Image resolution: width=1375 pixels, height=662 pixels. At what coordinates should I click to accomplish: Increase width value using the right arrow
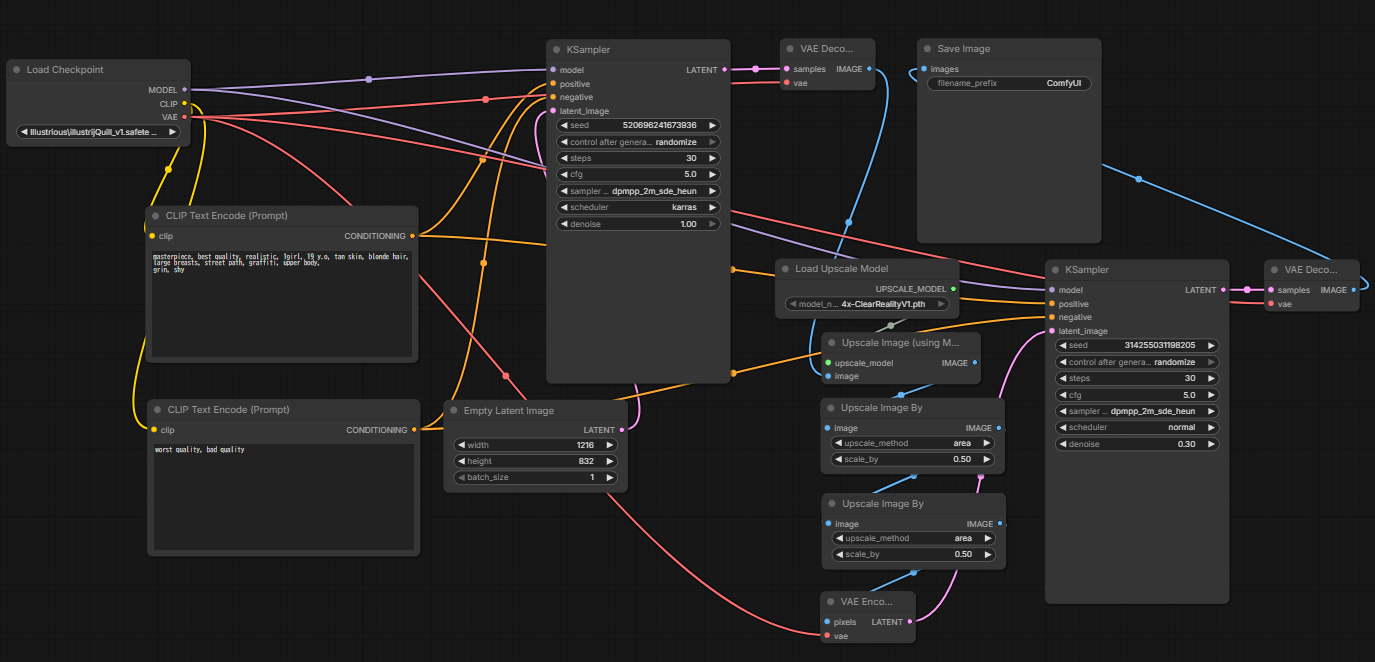click(x=608, y=445)
